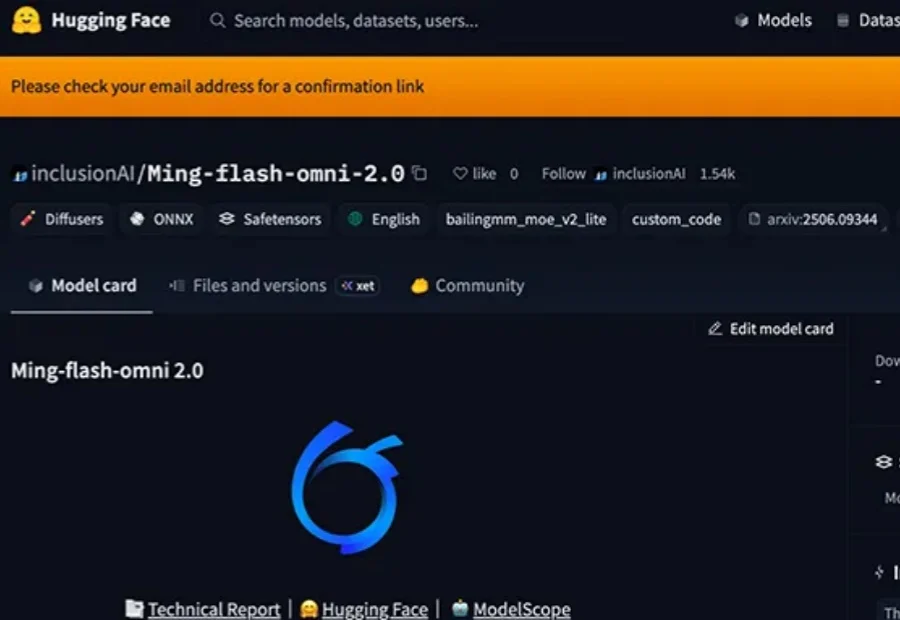This screenshot has height=620, width=900.
Task: Click the Models cube icon
Action: [741, 21]
